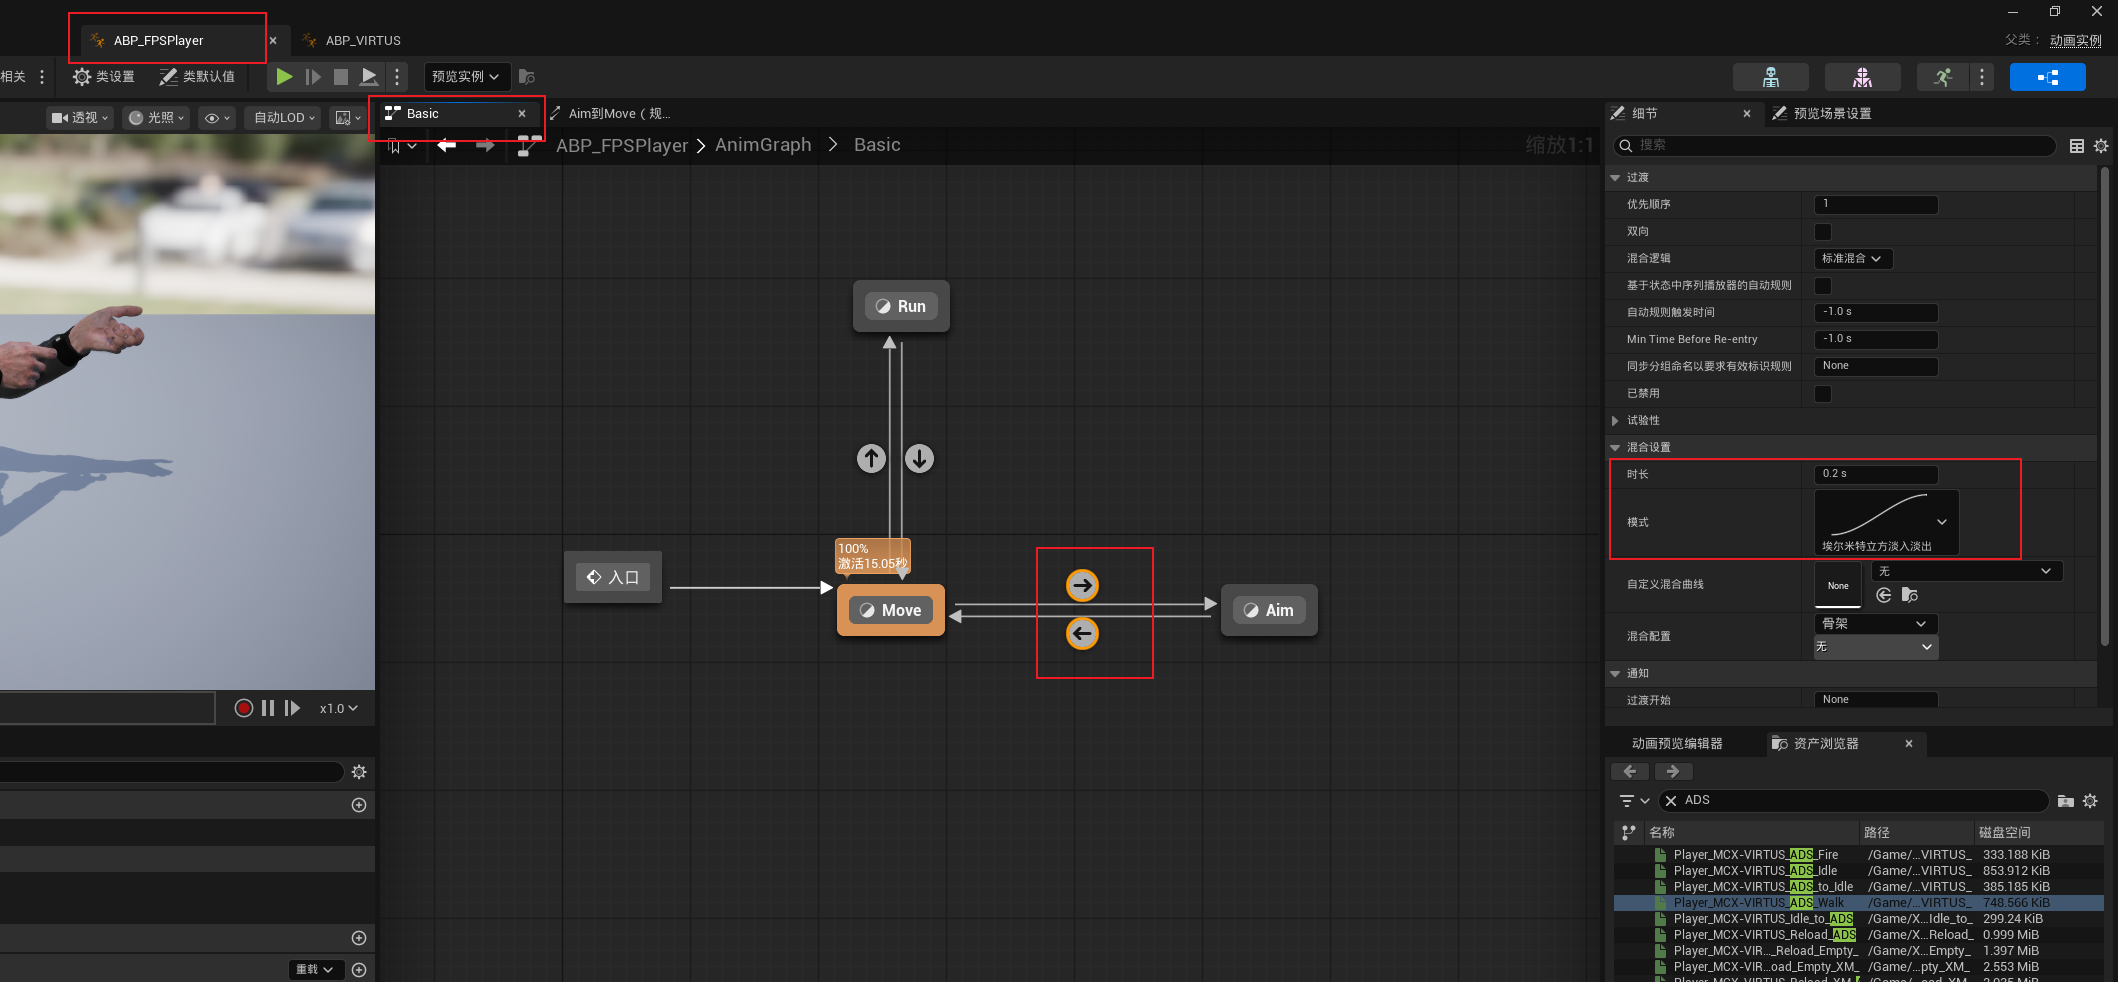Open the 光照 lighting mode dropdown
2118x982 pixels.
click(x=157, y=118)
